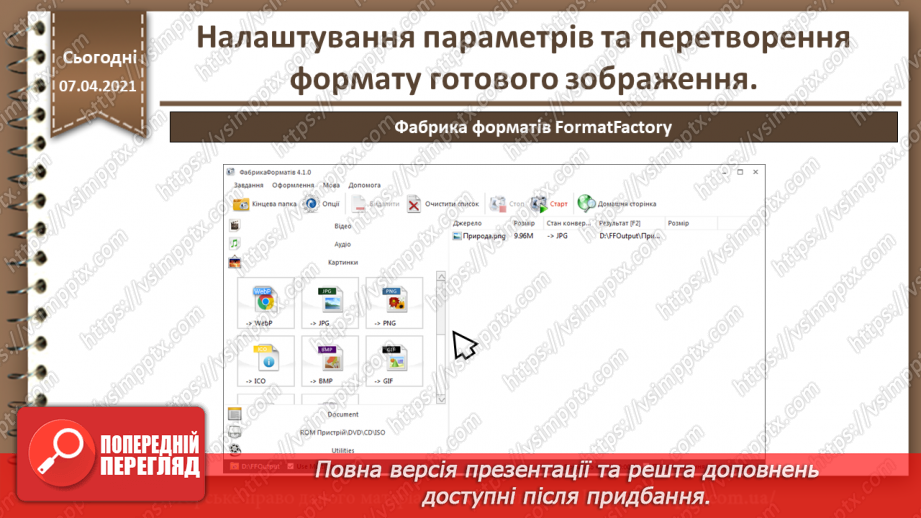Click the ROM device disc icon
921x518 pixels.
(234, 432)
